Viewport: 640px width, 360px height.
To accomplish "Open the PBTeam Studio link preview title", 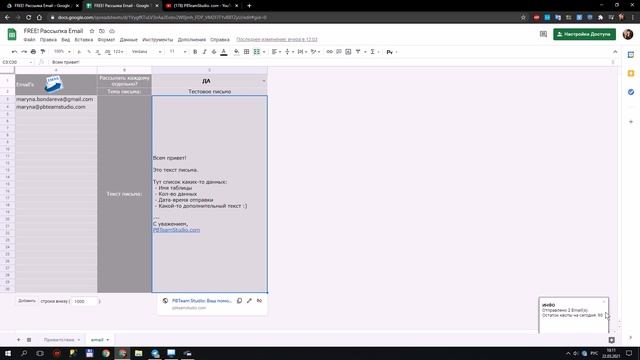I will (202, 301).
